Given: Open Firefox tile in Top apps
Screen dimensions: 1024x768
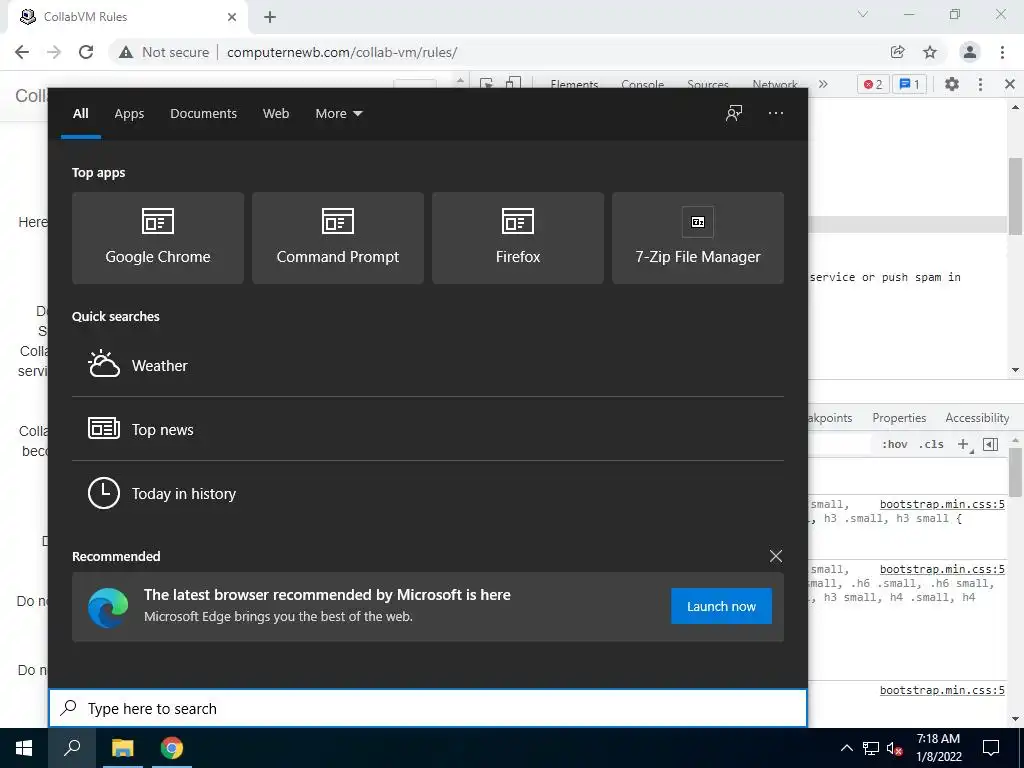Looking at the screenshot, I should click(x=518, y=238).
